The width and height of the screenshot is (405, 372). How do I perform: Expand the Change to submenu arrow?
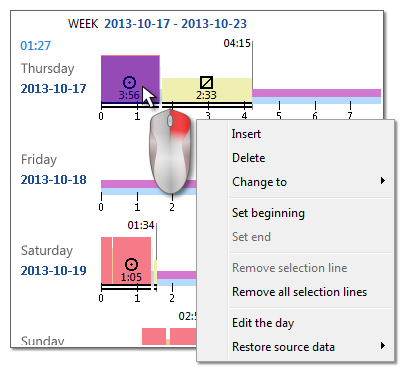[383, 181]
